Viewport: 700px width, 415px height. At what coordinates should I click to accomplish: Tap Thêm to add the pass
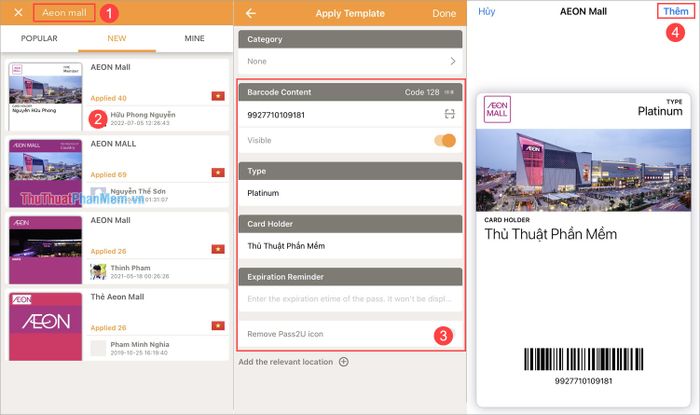click(676, 11)
